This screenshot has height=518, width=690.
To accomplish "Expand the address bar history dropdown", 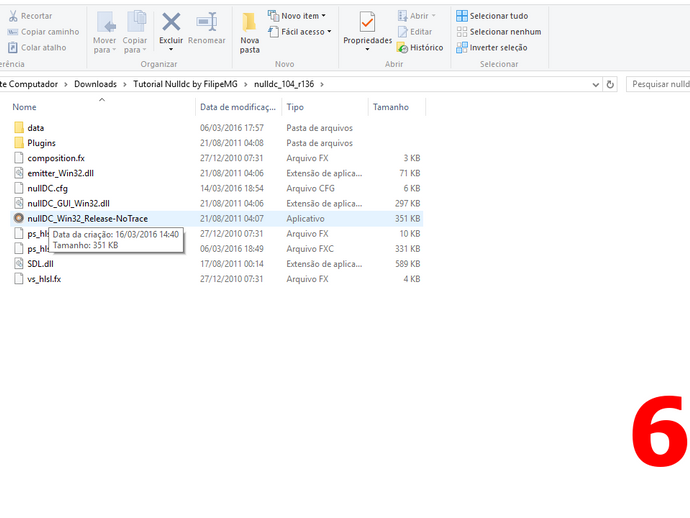I will click(x=595, y=84).
